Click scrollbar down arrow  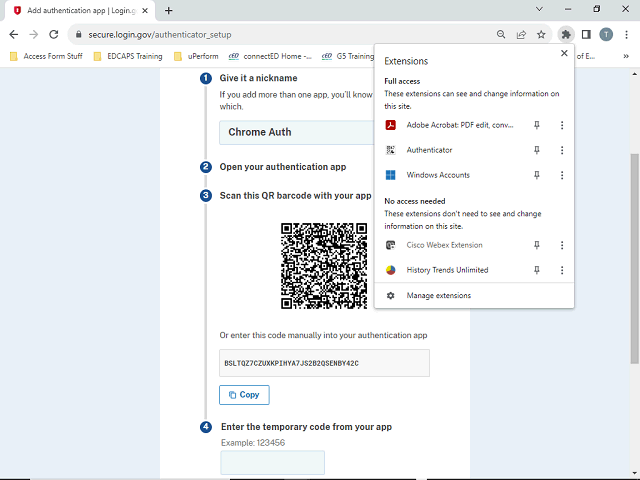click(634, 474)
